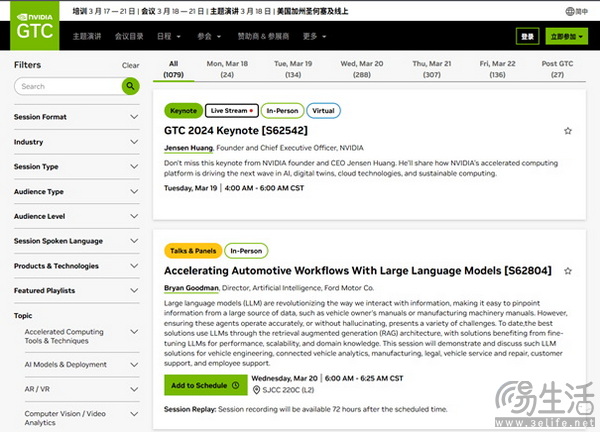Viewport: 600px width, 432px height.
Task: Click the Virtual tag
Action: (x=323, y=111)
